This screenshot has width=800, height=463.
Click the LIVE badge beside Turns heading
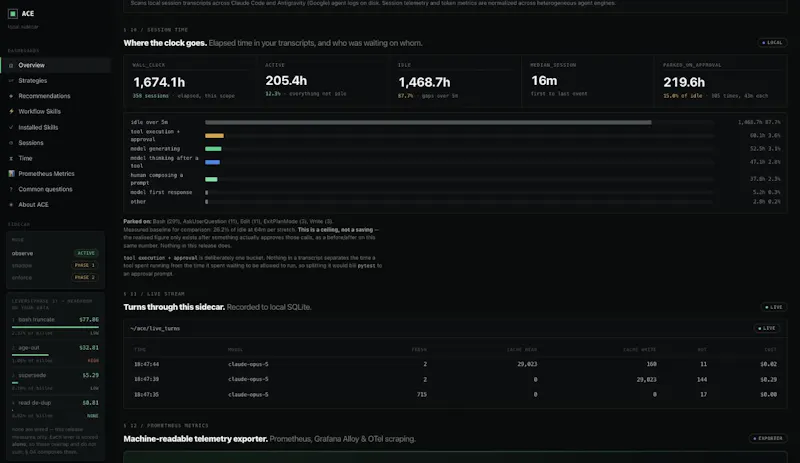pyautogui.click(x=773, y=307)
